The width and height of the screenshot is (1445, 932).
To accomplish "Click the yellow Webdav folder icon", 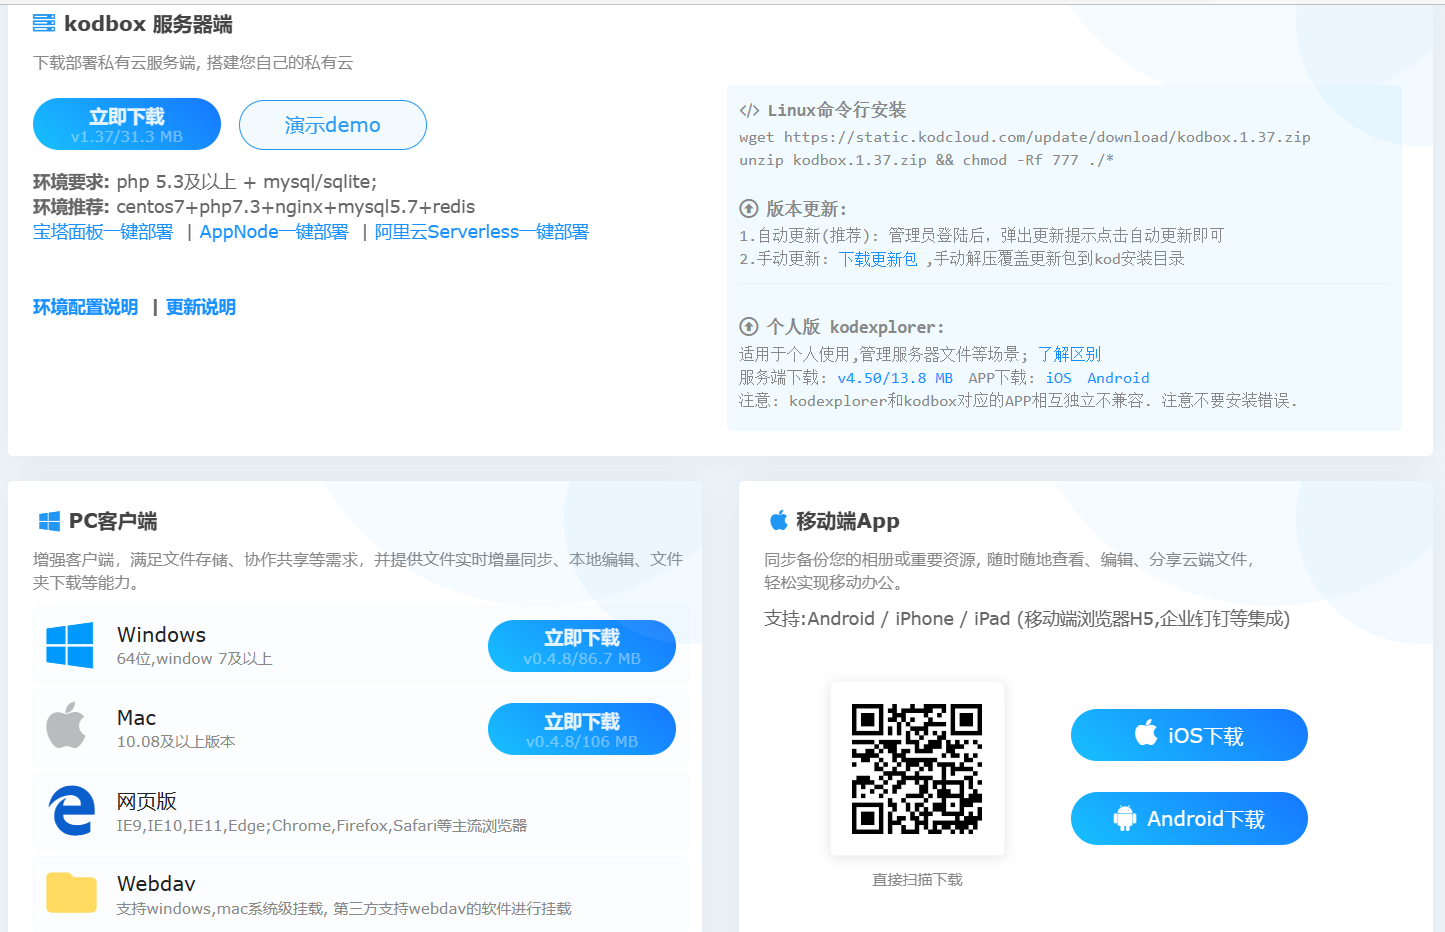I will [71, 892].
